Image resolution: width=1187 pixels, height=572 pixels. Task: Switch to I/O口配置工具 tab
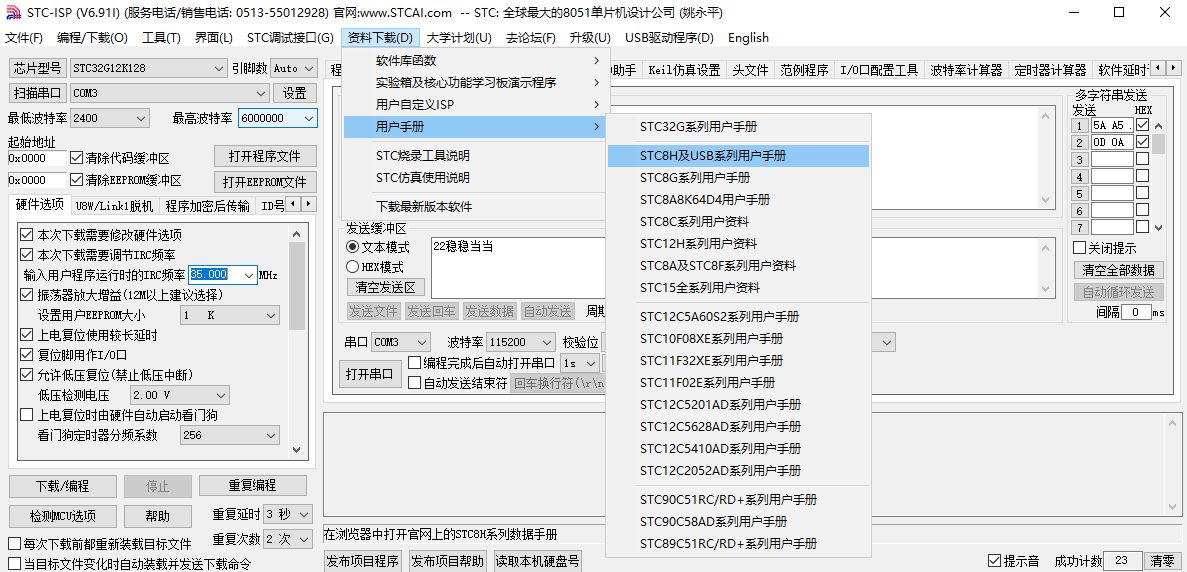(879, 70)
